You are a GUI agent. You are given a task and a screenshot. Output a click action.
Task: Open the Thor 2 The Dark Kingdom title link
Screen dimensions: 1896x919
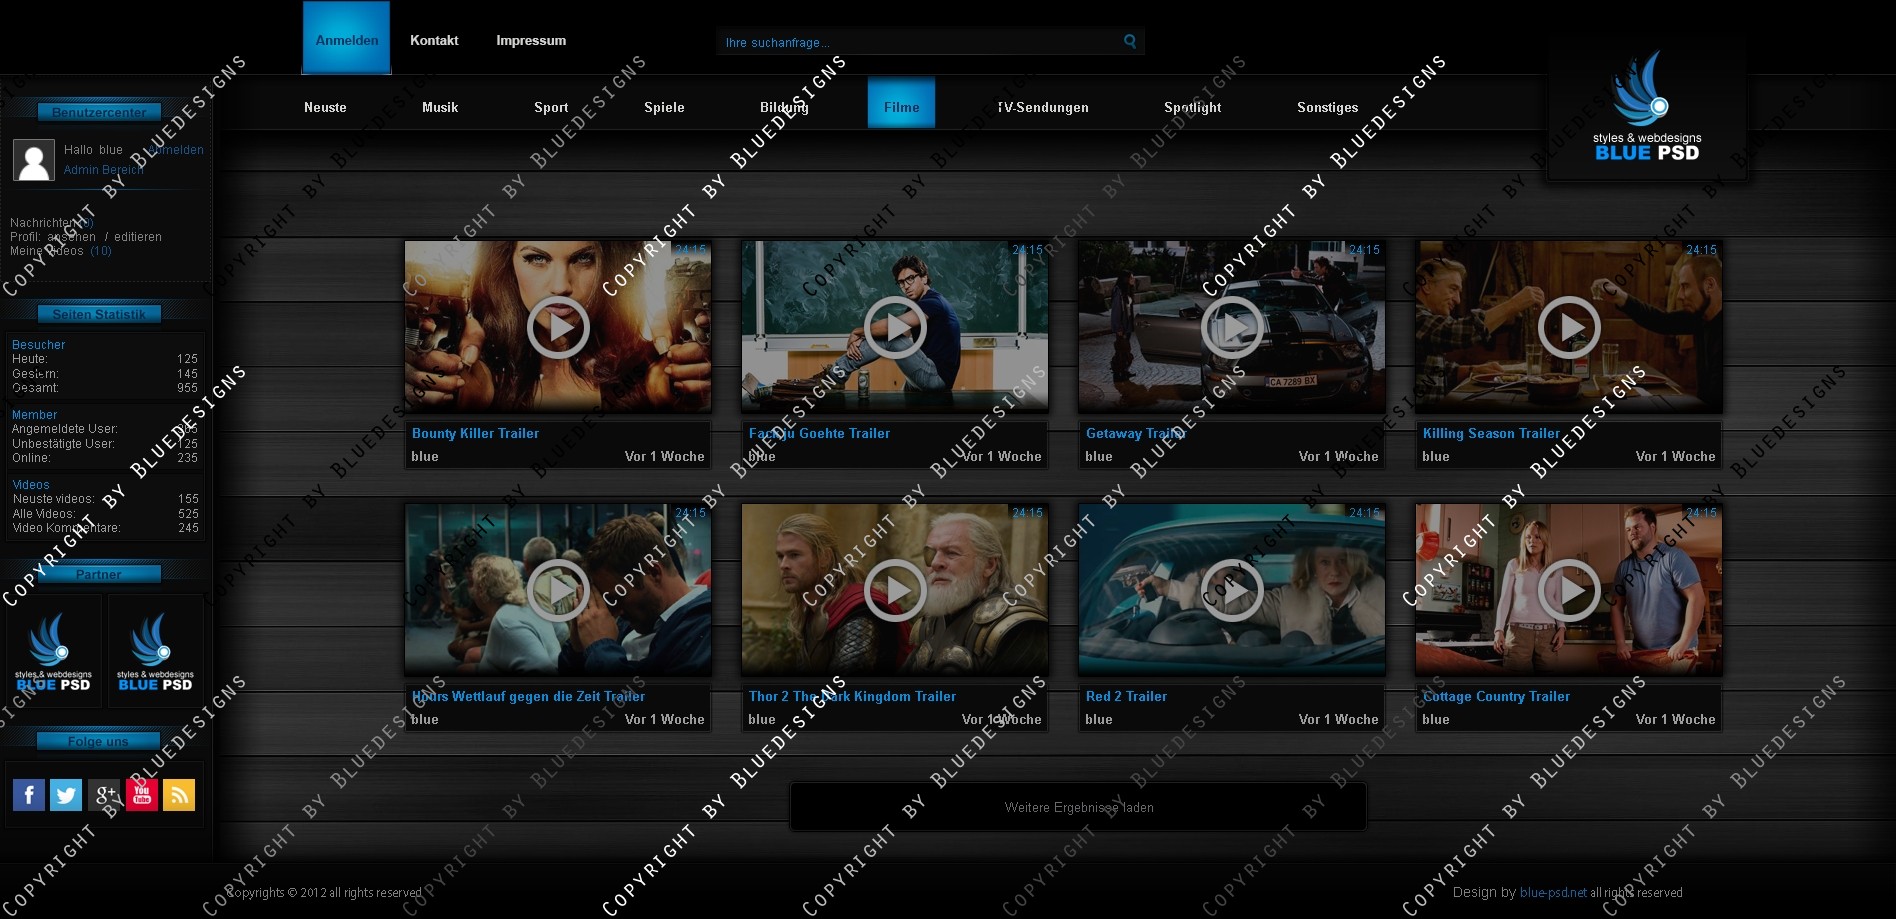click(852, 696)
